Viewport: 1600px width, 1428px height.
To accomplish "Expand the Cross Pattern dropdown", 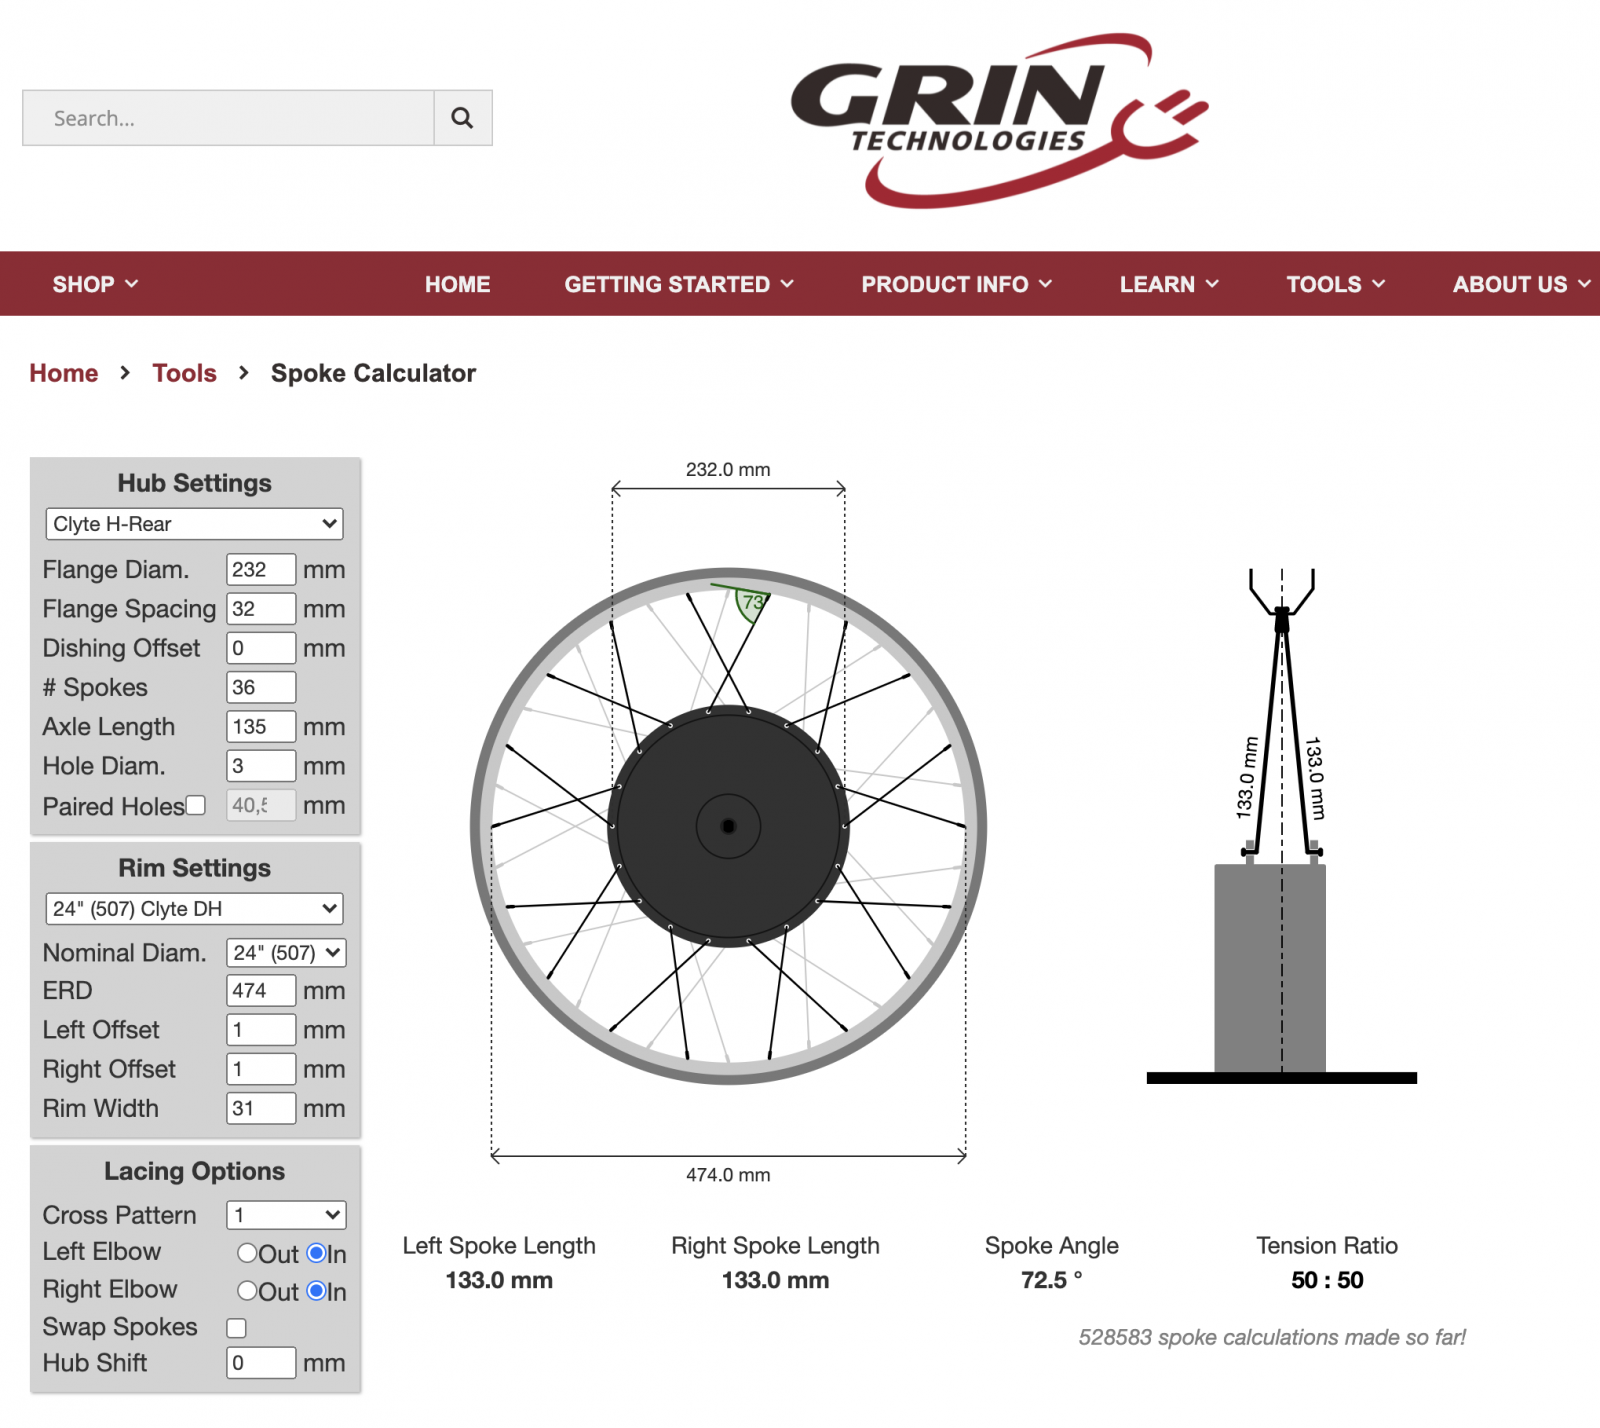I will click(286, 1215).
